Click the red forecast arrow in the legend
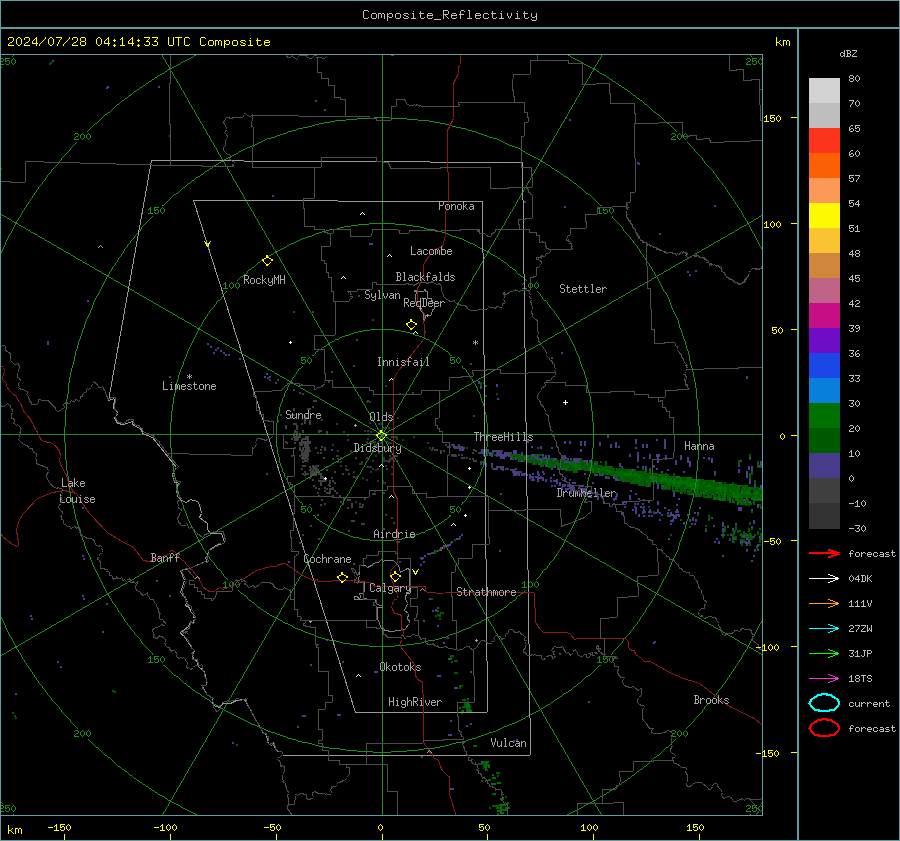The height and width of the screenshot is (841, 900). [x=824, y=553]
